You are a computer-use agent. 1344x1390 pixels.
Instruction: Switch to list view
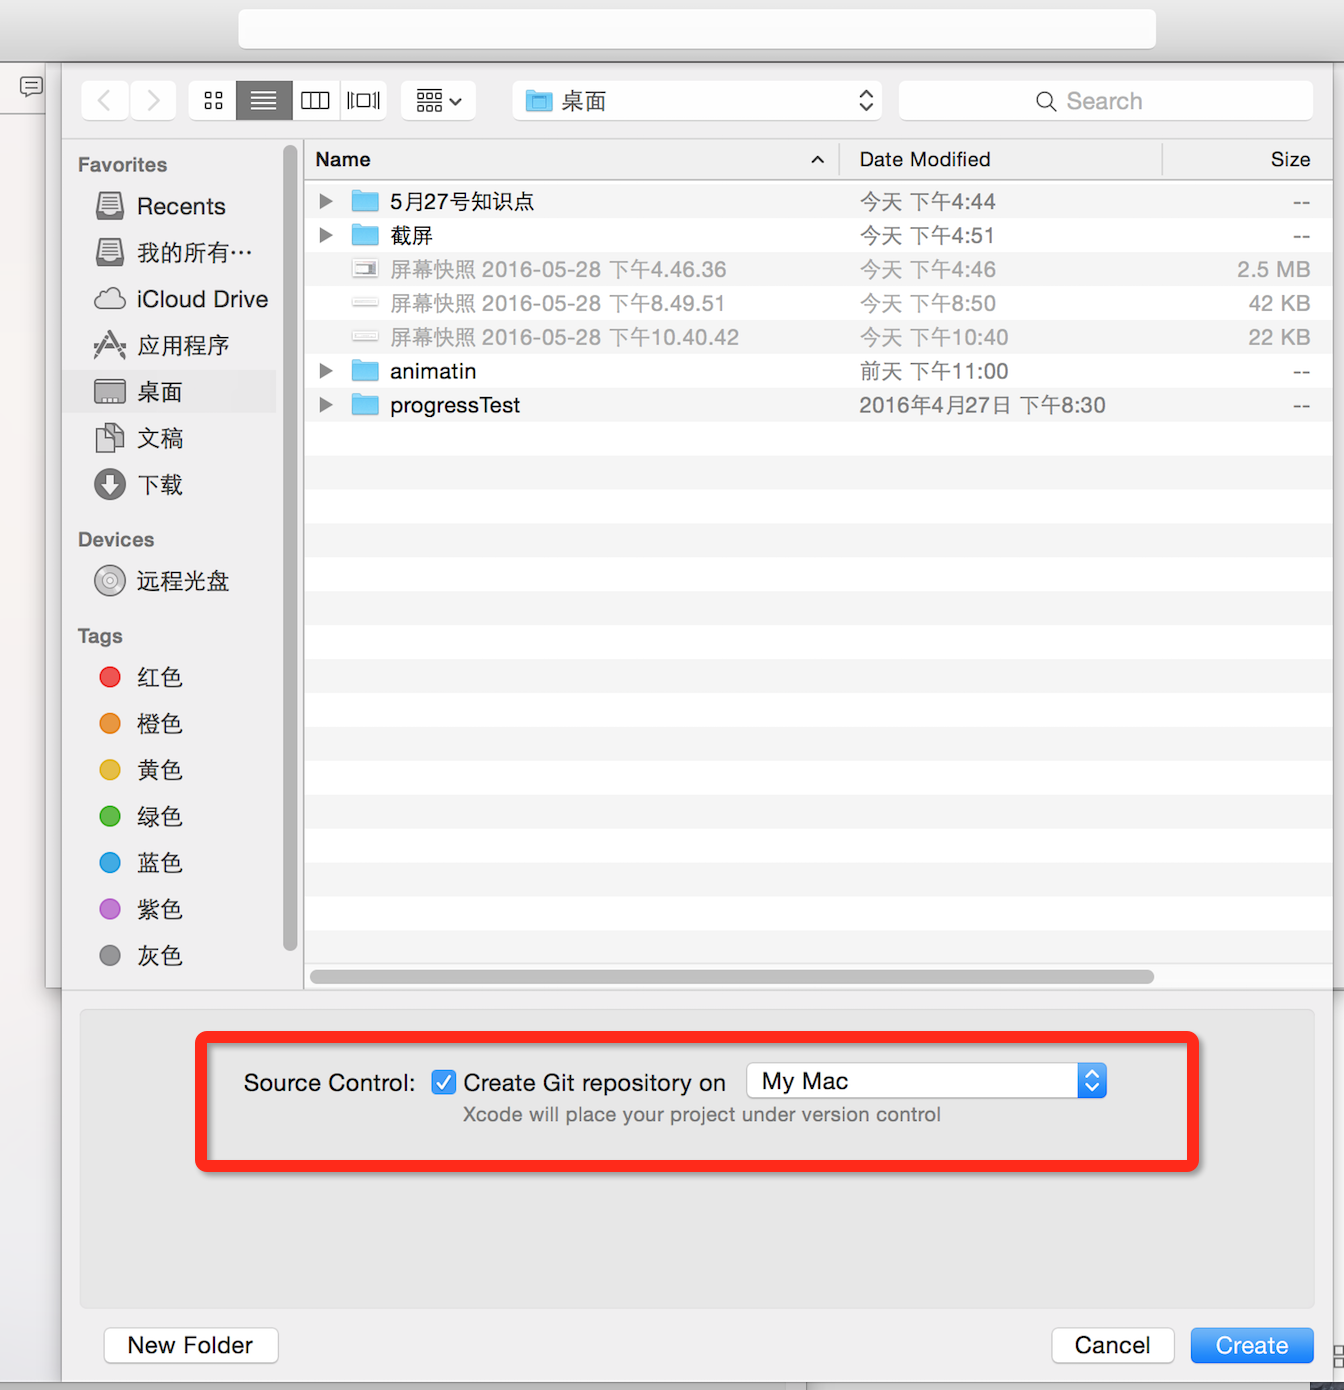263,100
